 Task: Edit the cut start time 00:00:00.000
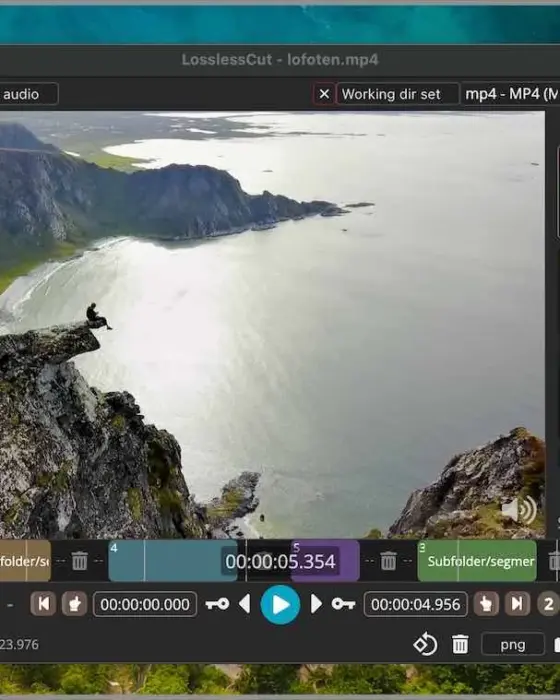click(x=145, y=604)
